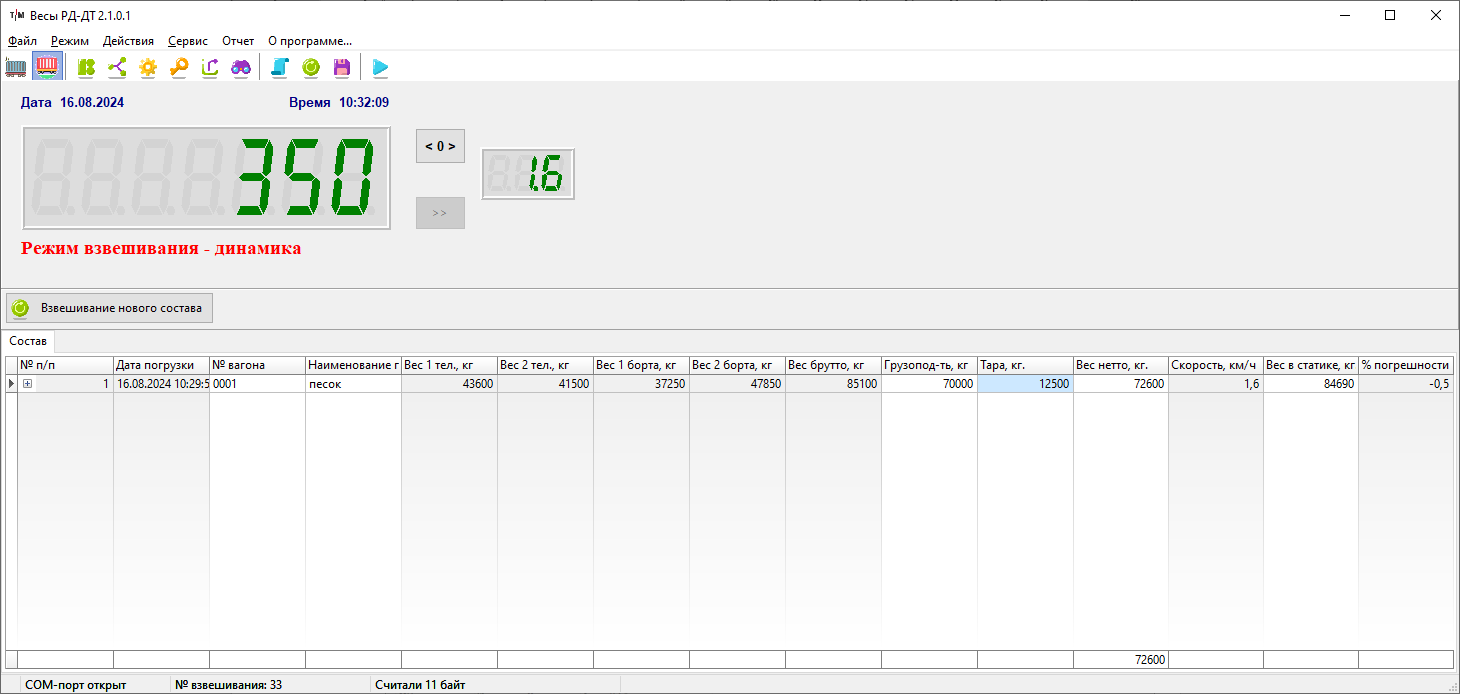Click the orange key toolbar icon
Screen dimensions: 1460x694
pyautogui.click(x=179, y=67)
